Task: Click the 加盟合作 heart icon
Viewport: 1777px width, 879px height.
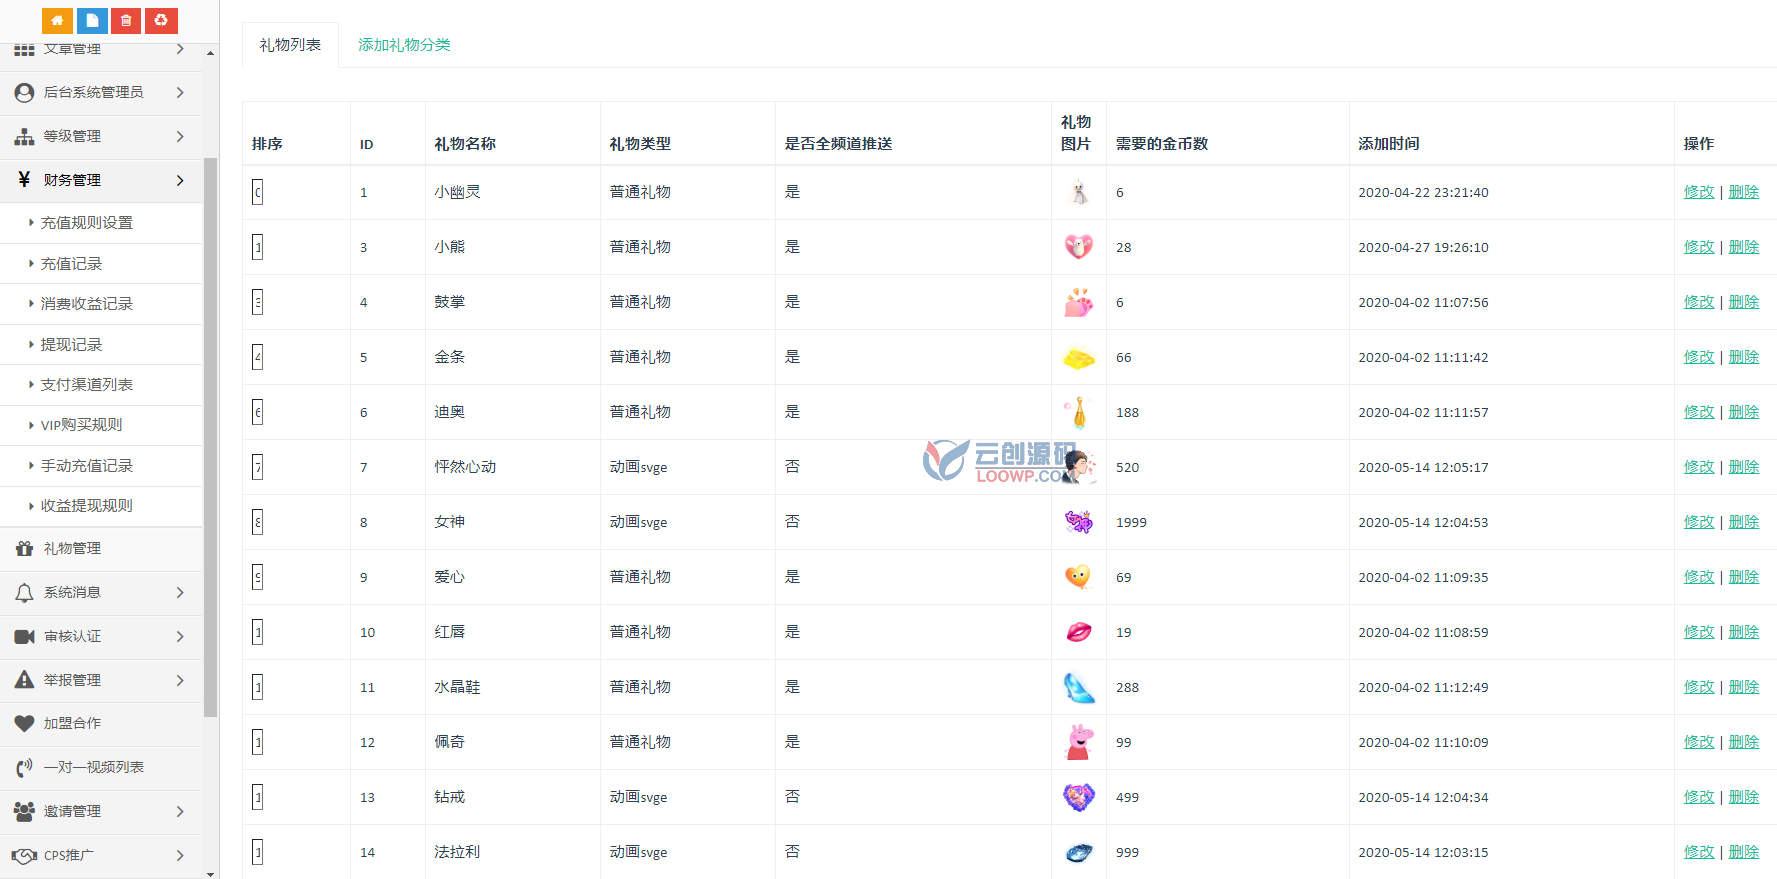Action: pyautogui.click(x=24, y=723)
